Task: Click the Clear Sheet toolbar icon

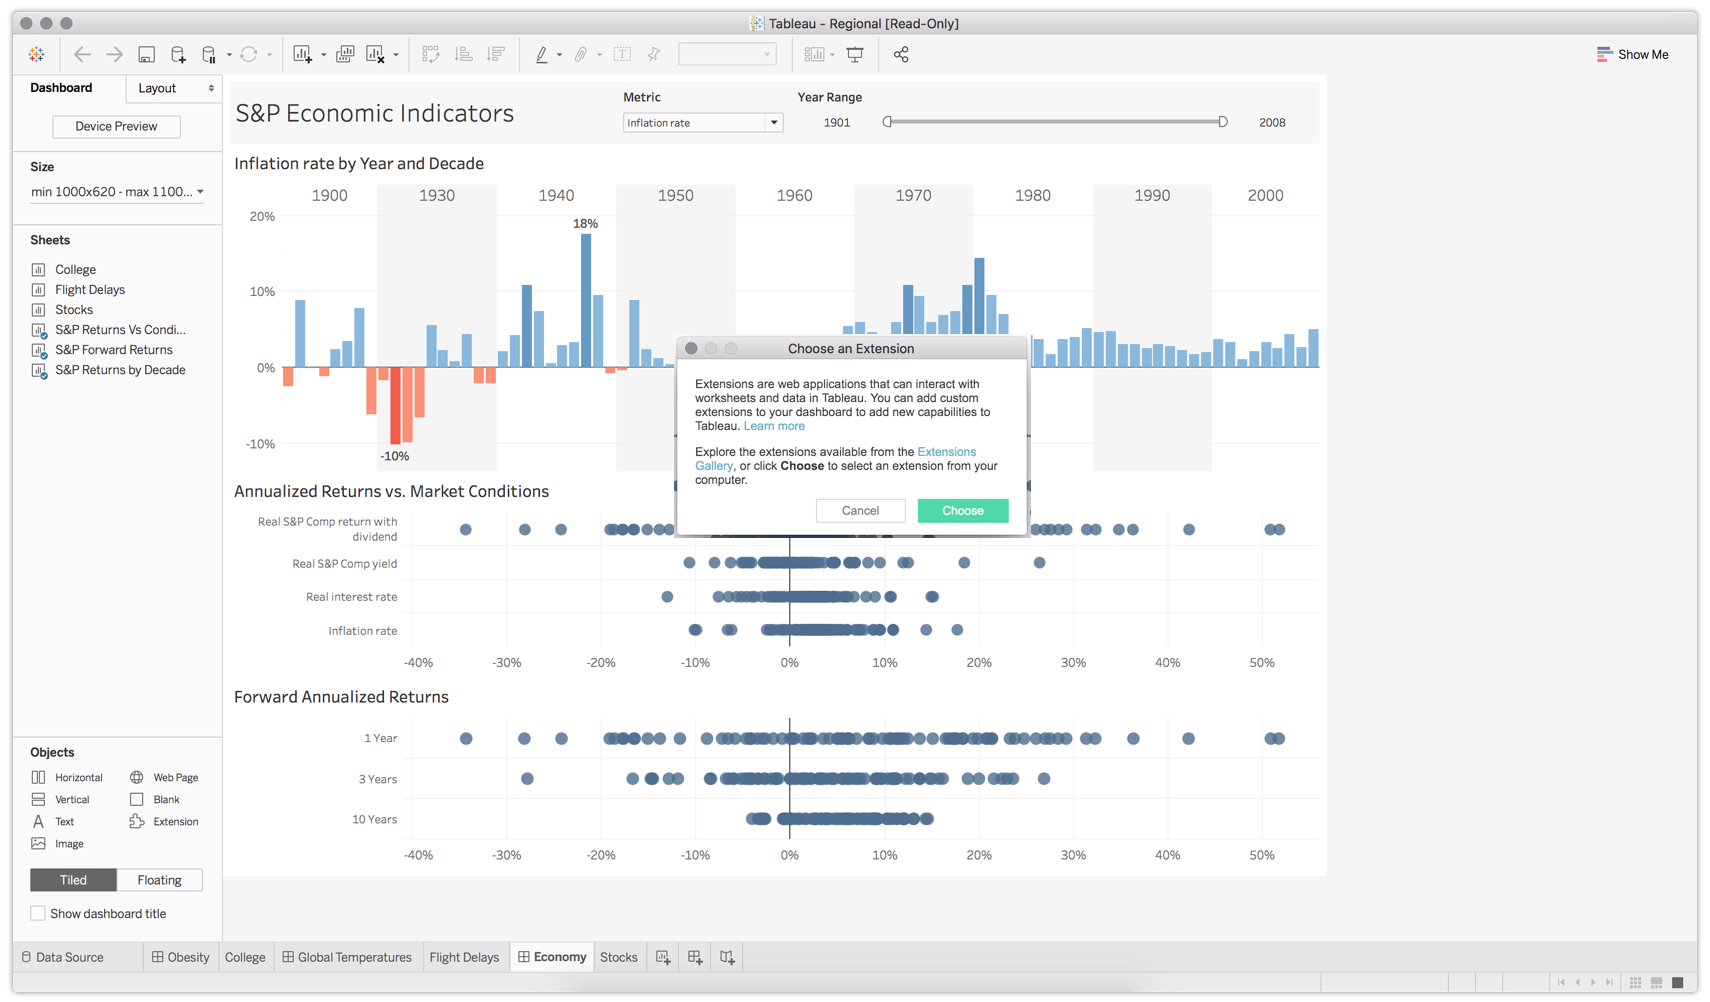Action: coord(376,54)
